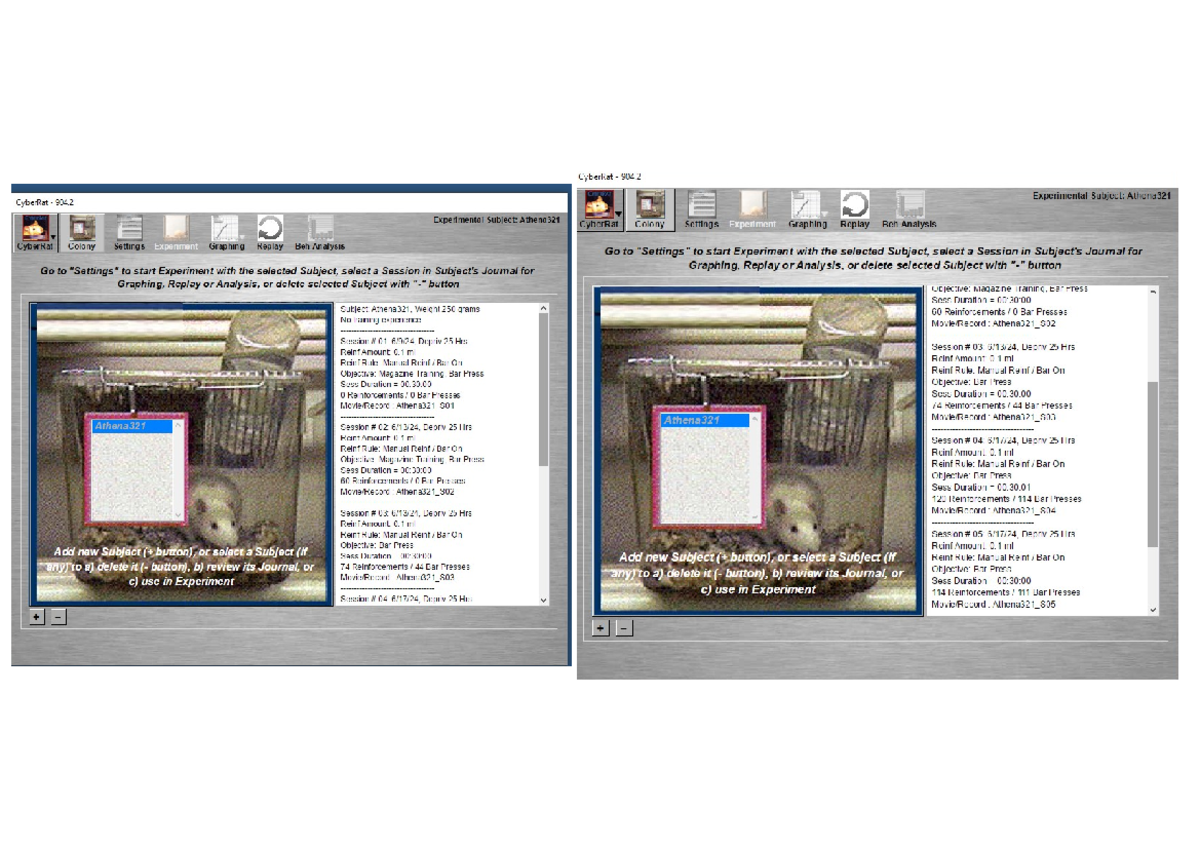Expand the CyberRat dropdown arrow in right window
The width and height of the screenshot is (1200, 849).
coord(620,212)
